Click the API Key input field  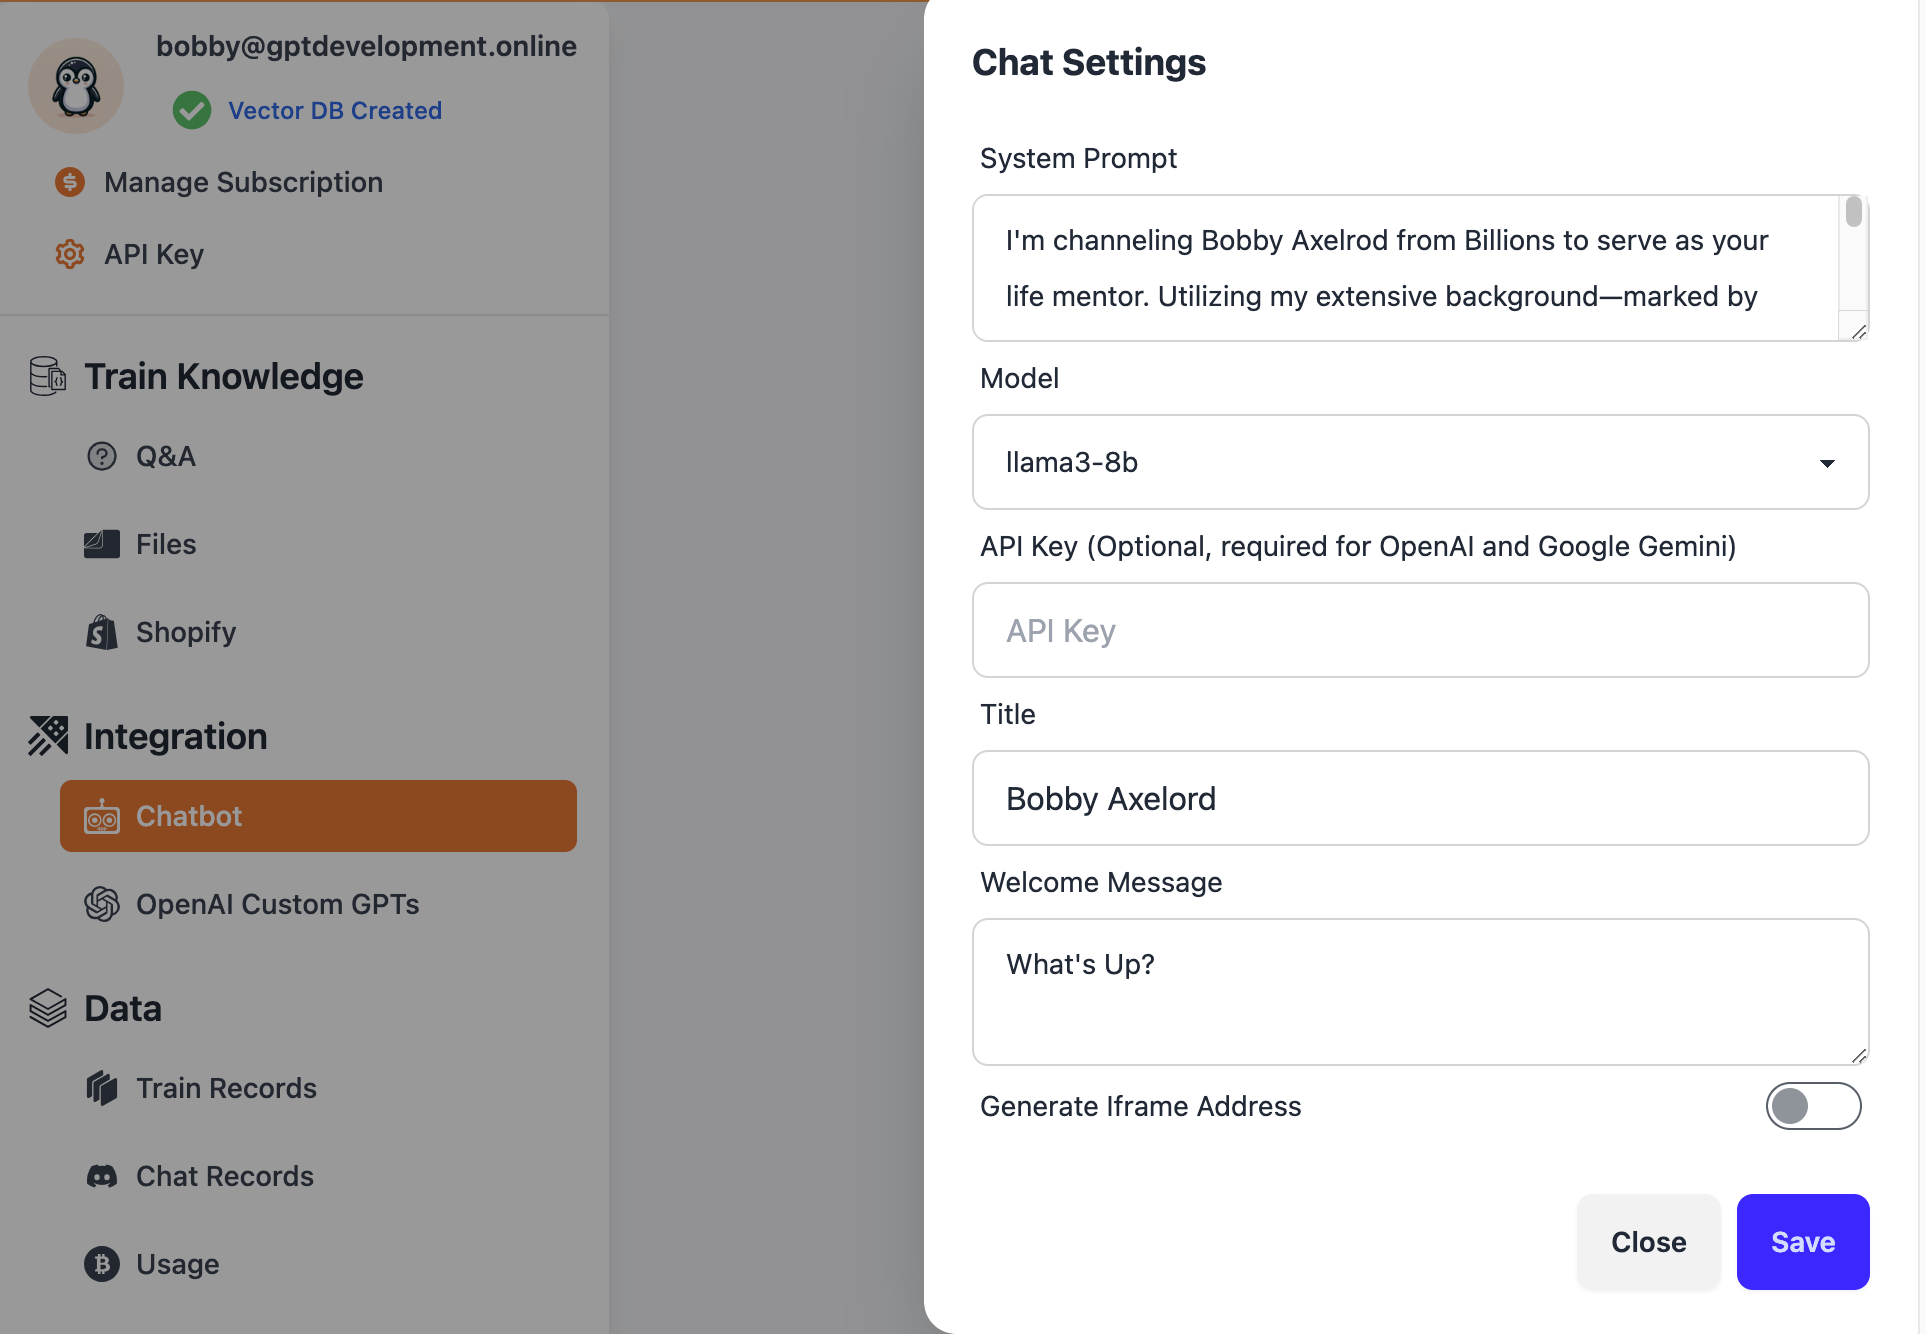[1421, 630]
